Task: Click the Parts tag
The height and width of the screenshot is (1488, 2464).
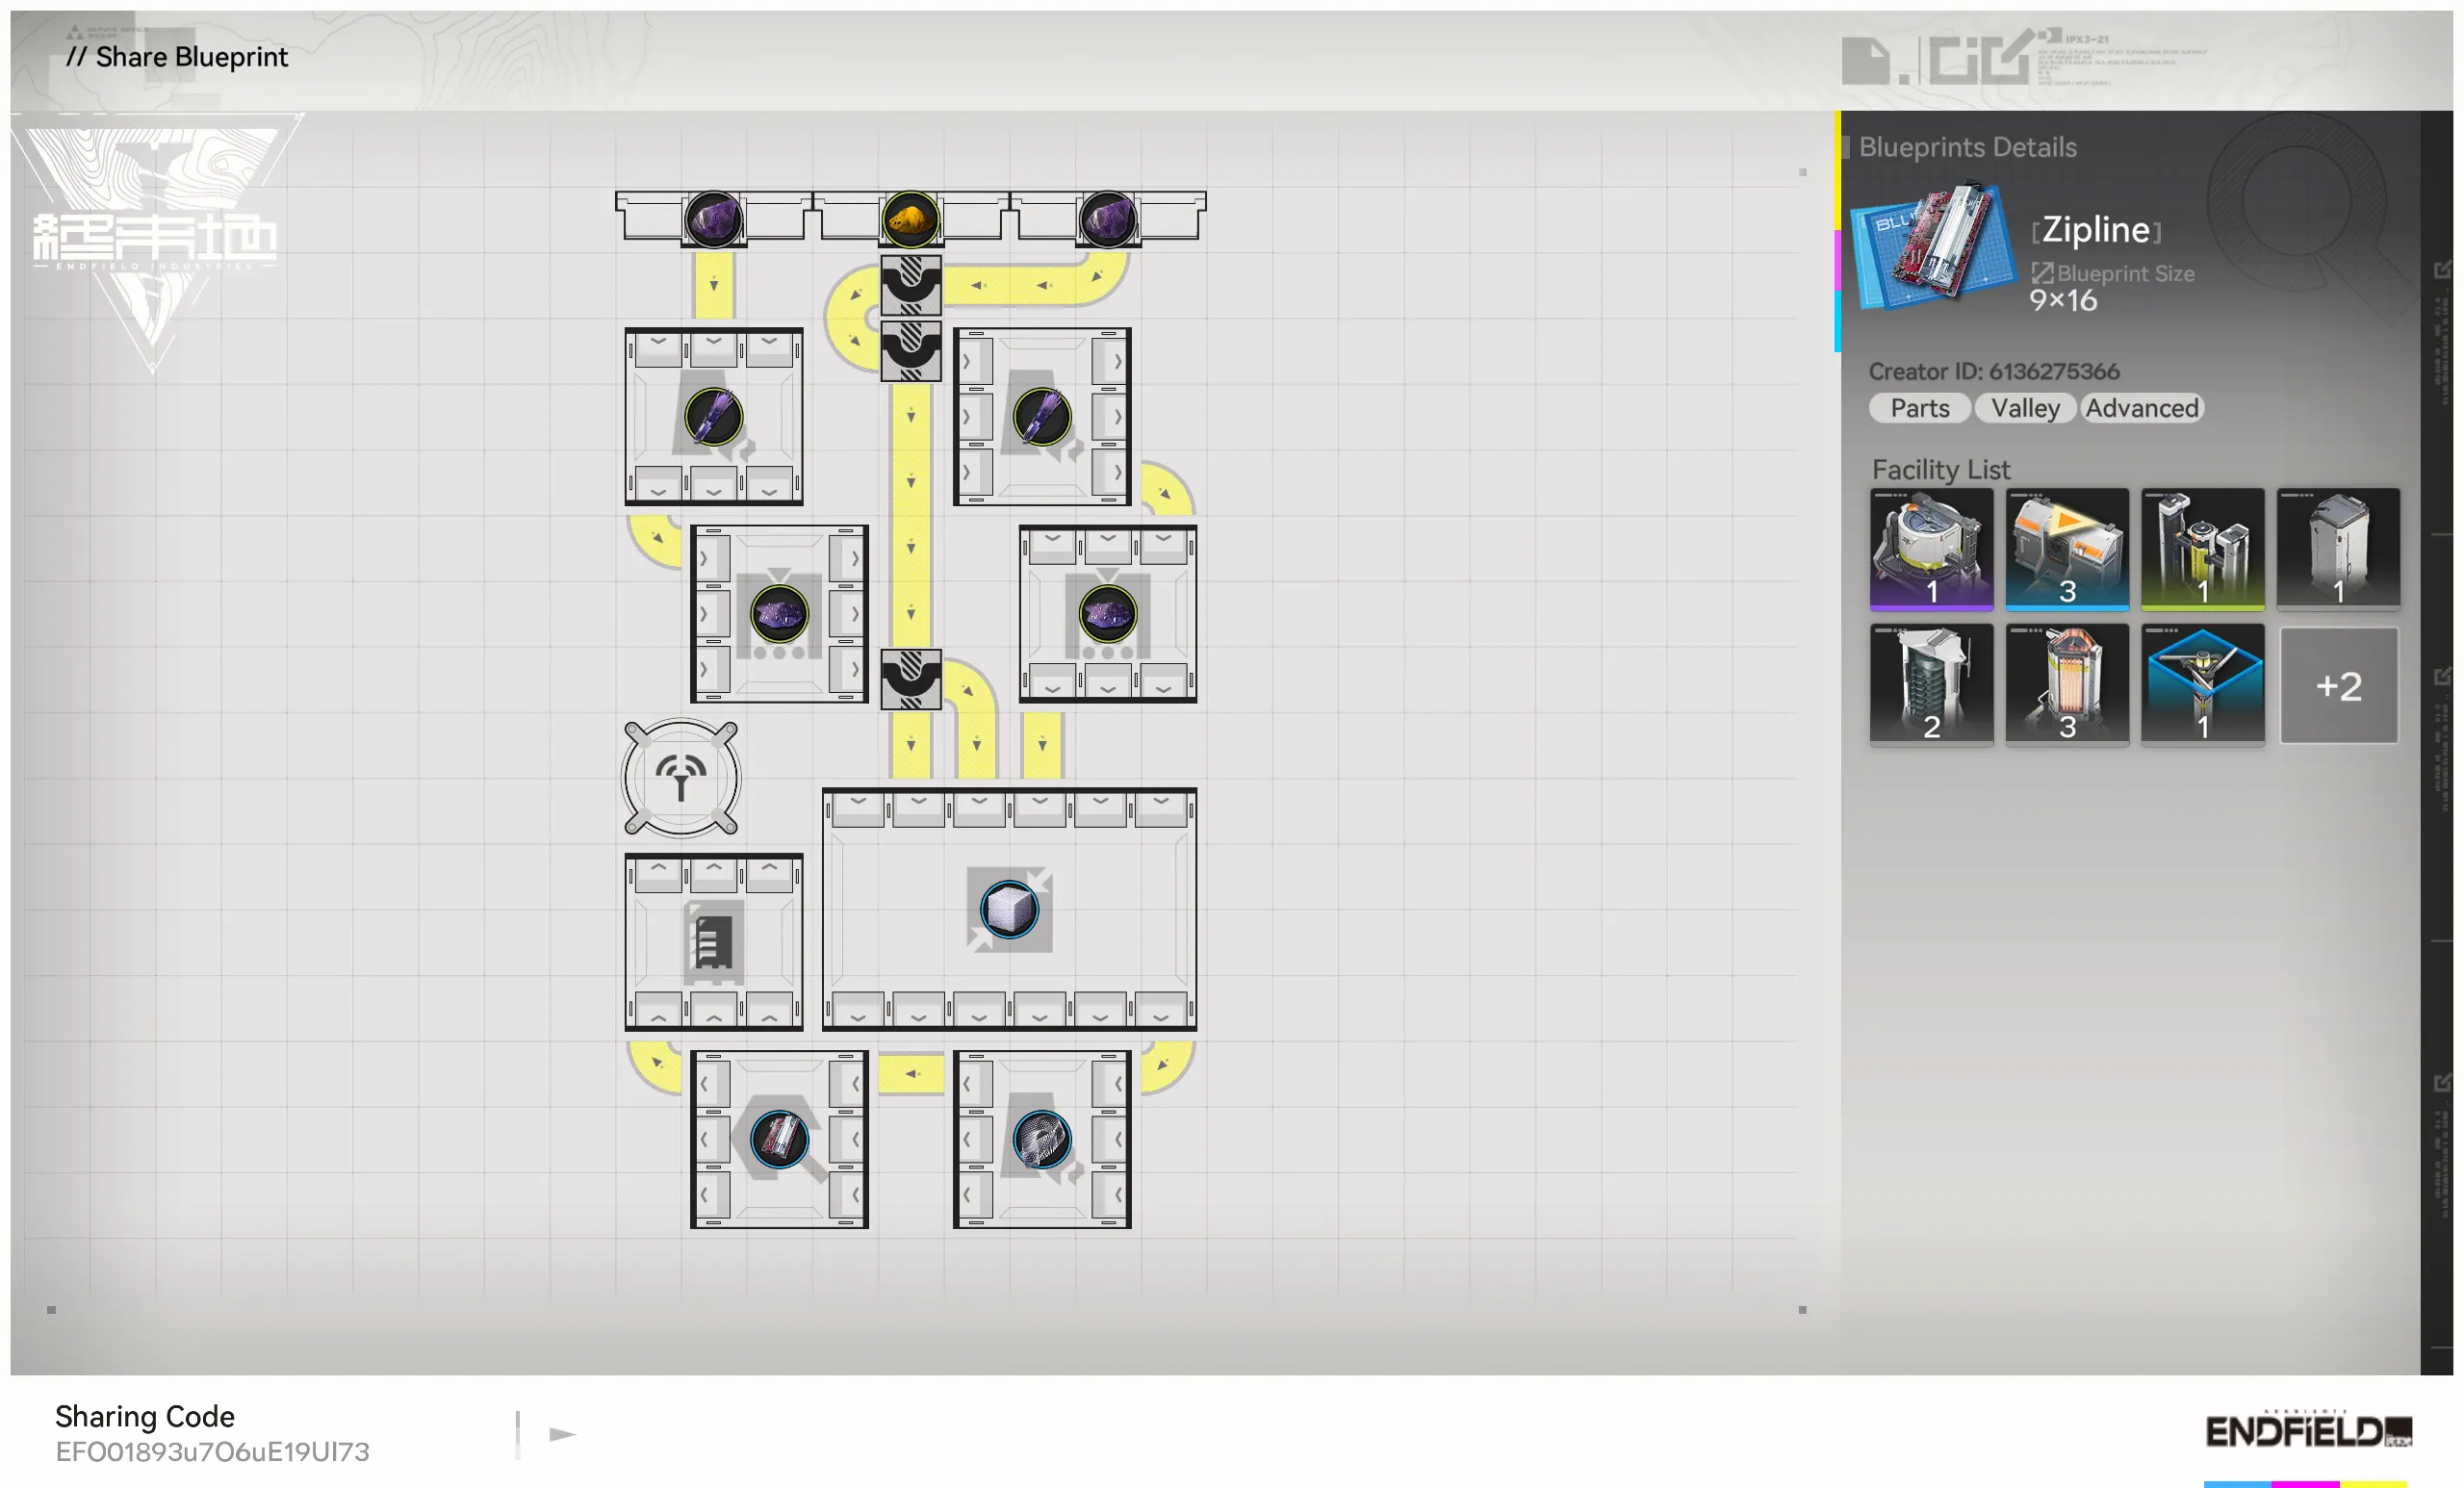Action: coord(1919,408)
